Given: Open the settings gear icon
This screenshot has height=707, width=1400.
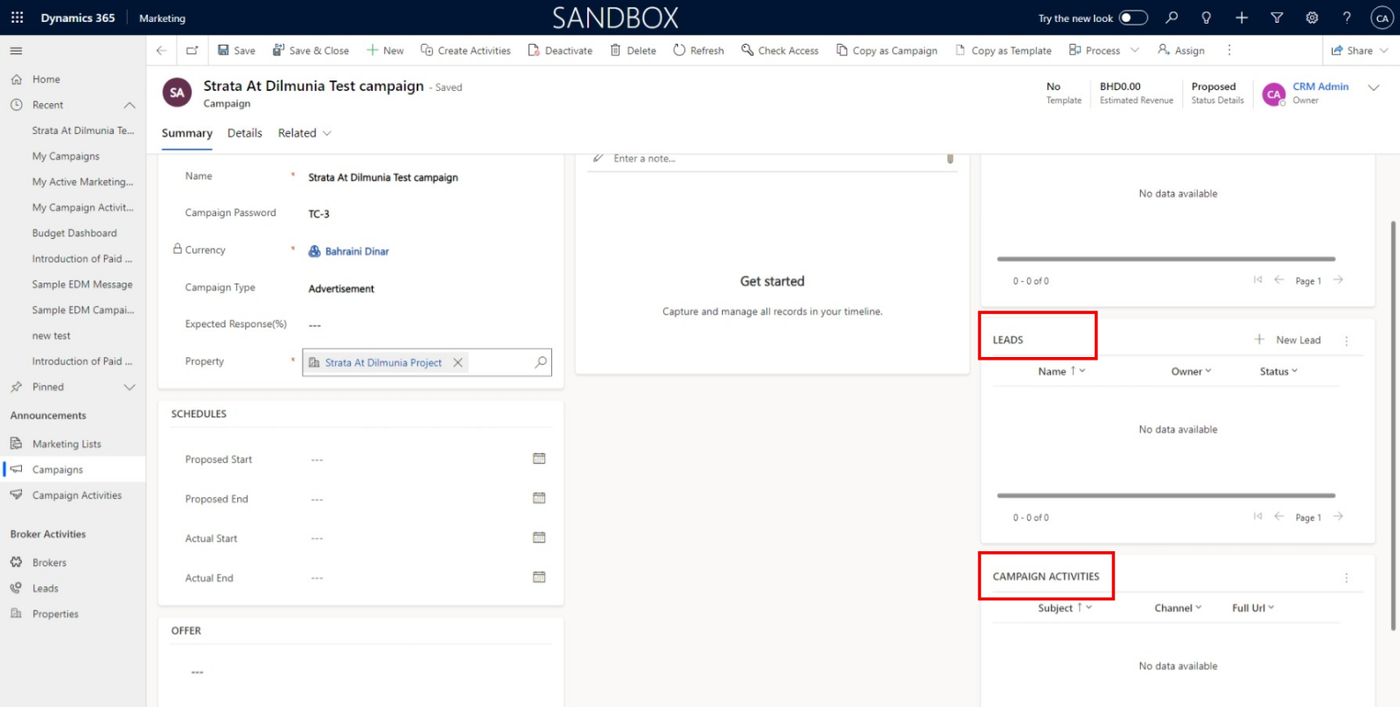Looking at the screenshot, I should point(1312,18).
